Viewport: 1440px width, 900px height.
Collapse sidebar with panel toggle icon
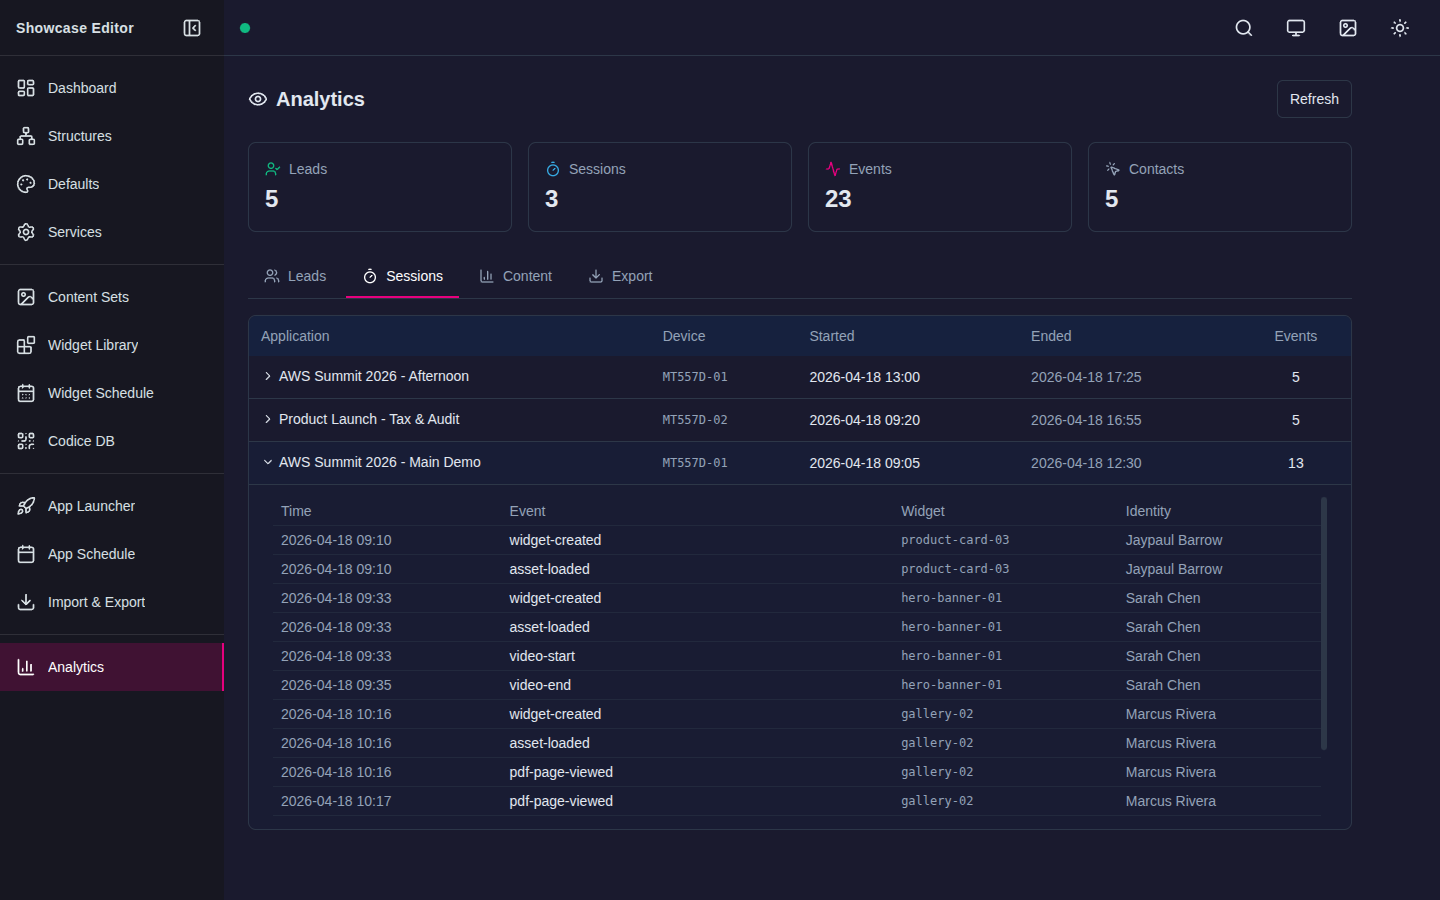pyautogui.click(x=192, y=28)
